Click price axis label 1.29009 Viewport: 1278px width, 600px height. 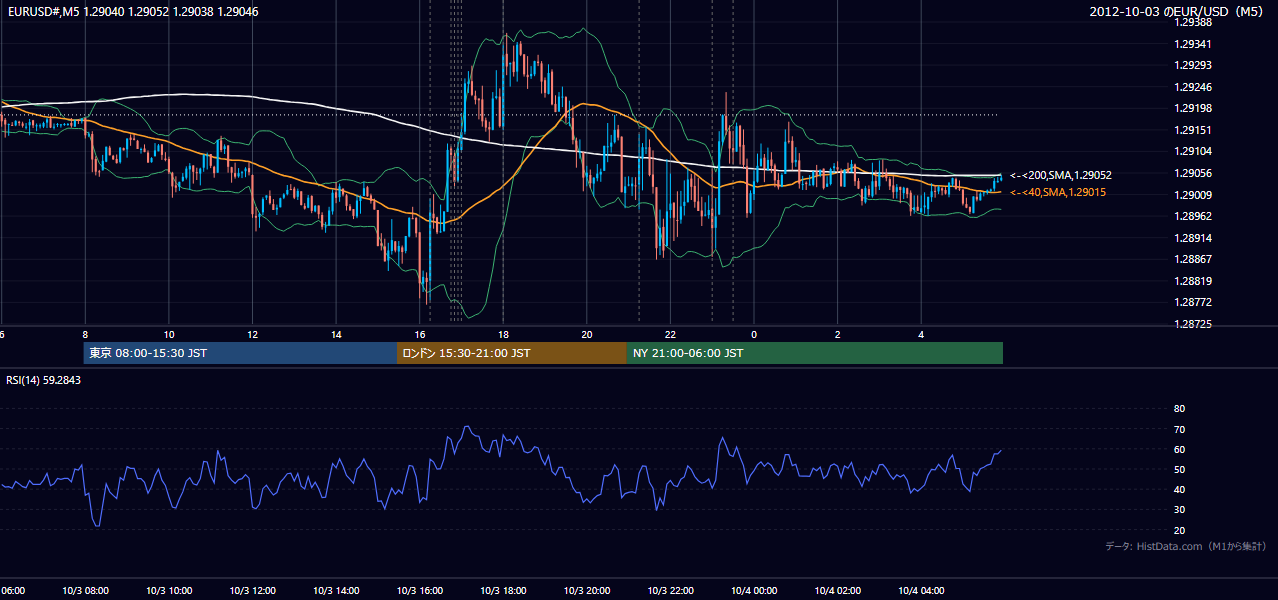(x=1195, y=195)
